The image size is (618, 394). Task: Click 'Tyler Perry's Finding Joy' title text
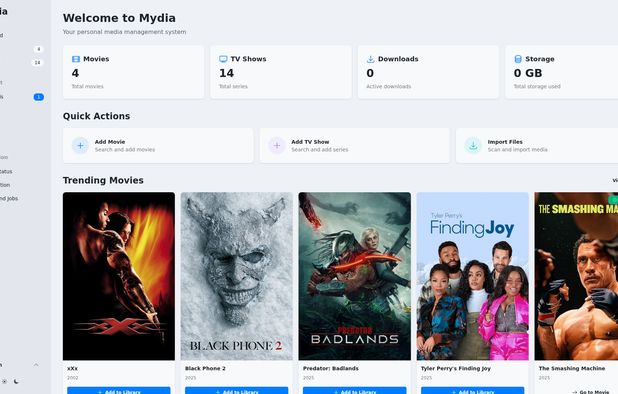pos(456,368)
